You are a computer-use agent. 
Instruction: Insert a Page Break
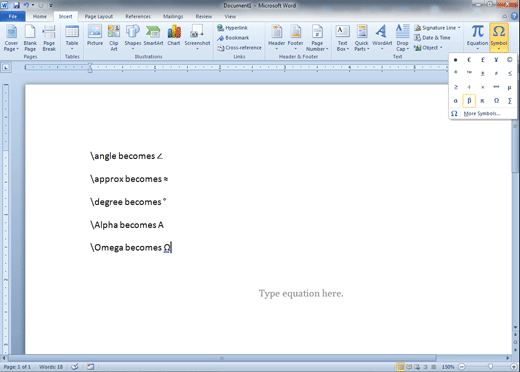(49, 38)
